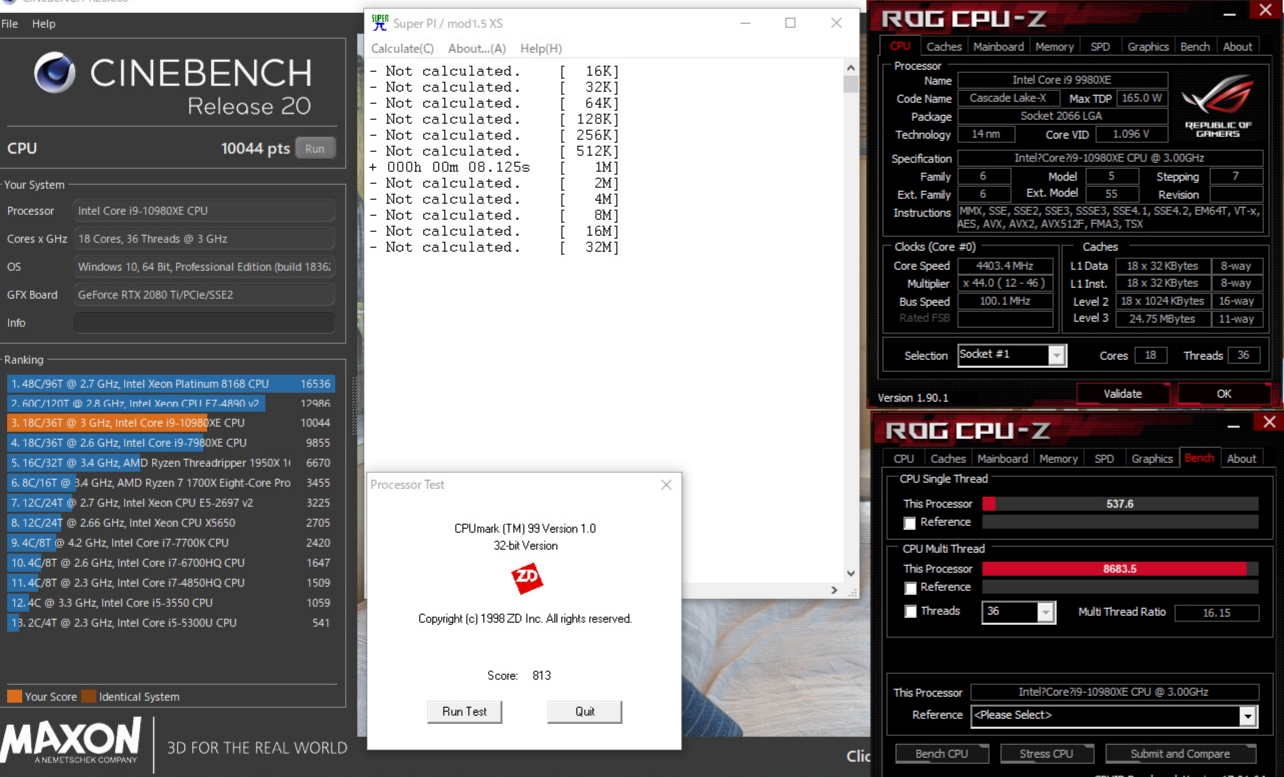
Task: Open the File menu in Cinebench
Action: [10, 24]
